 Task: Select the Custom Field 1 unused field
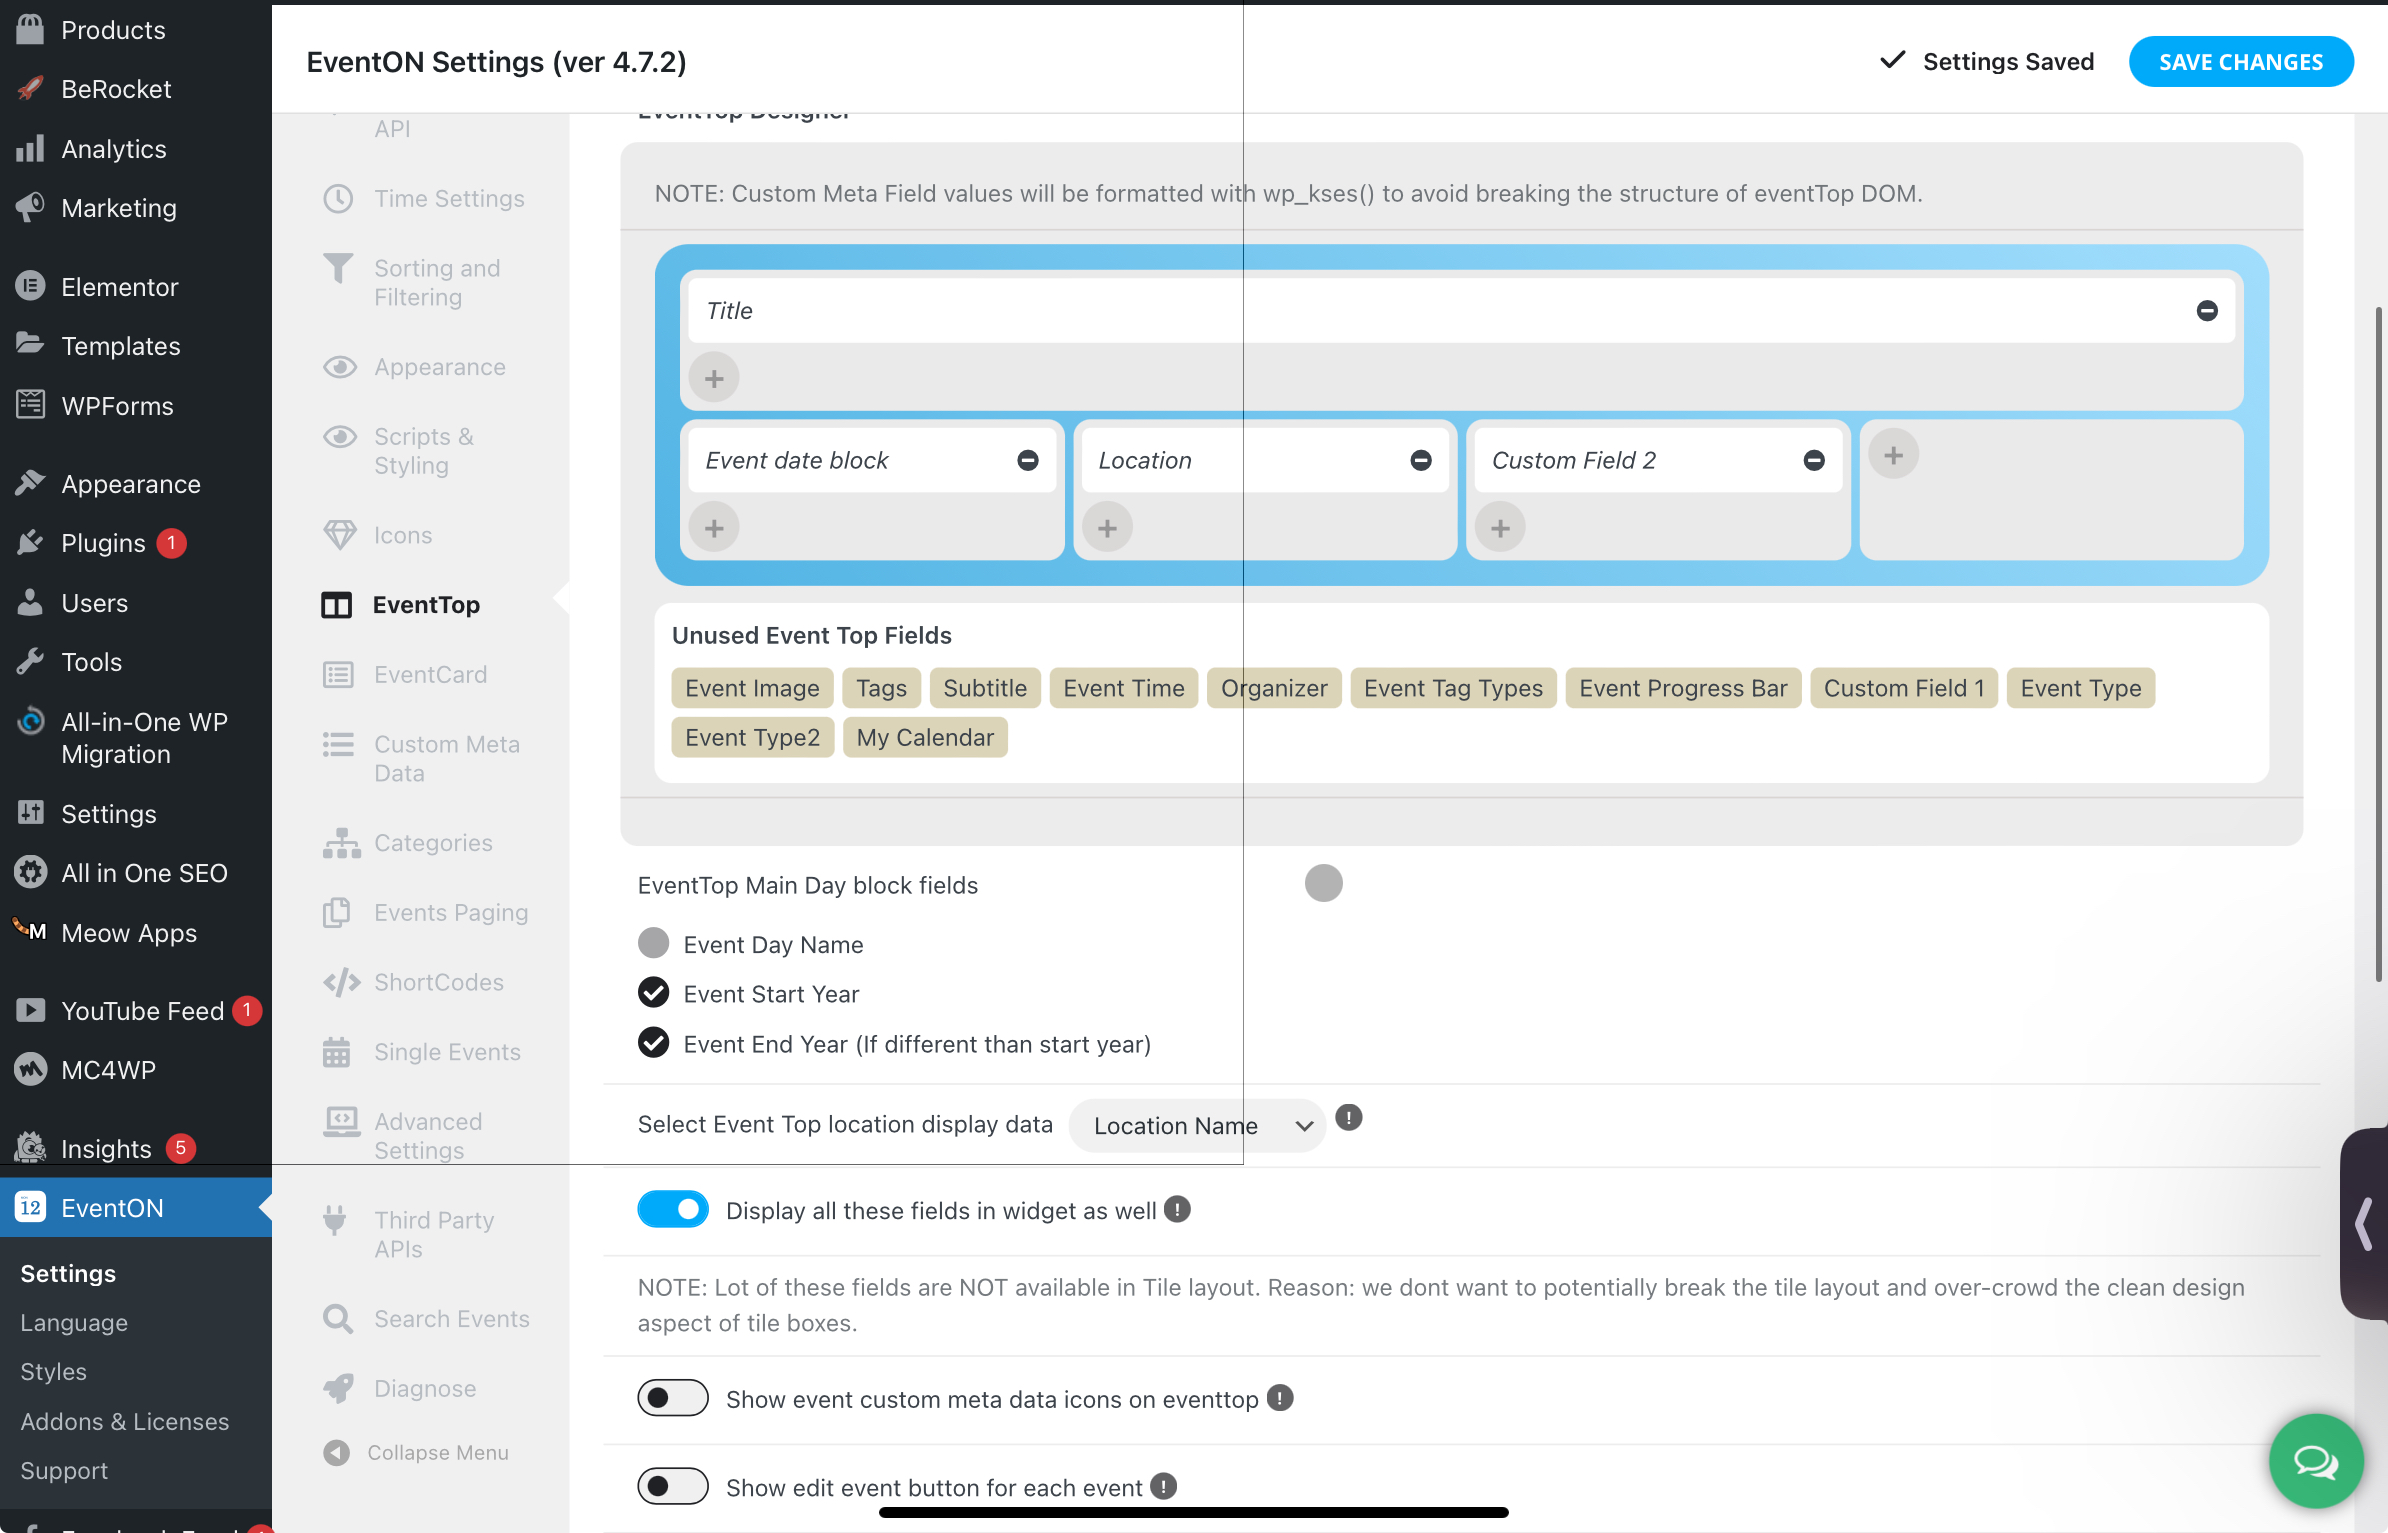coord(1904,688)
